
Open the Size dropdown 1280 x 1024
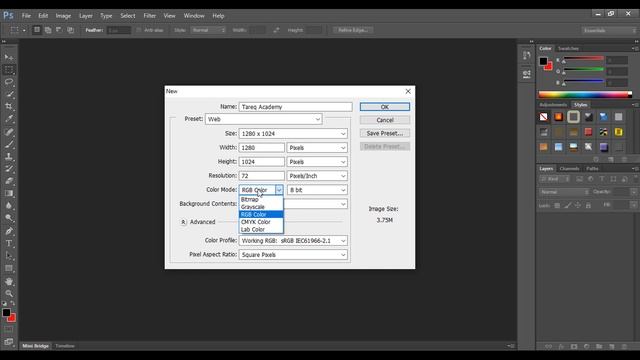[293, 133]
